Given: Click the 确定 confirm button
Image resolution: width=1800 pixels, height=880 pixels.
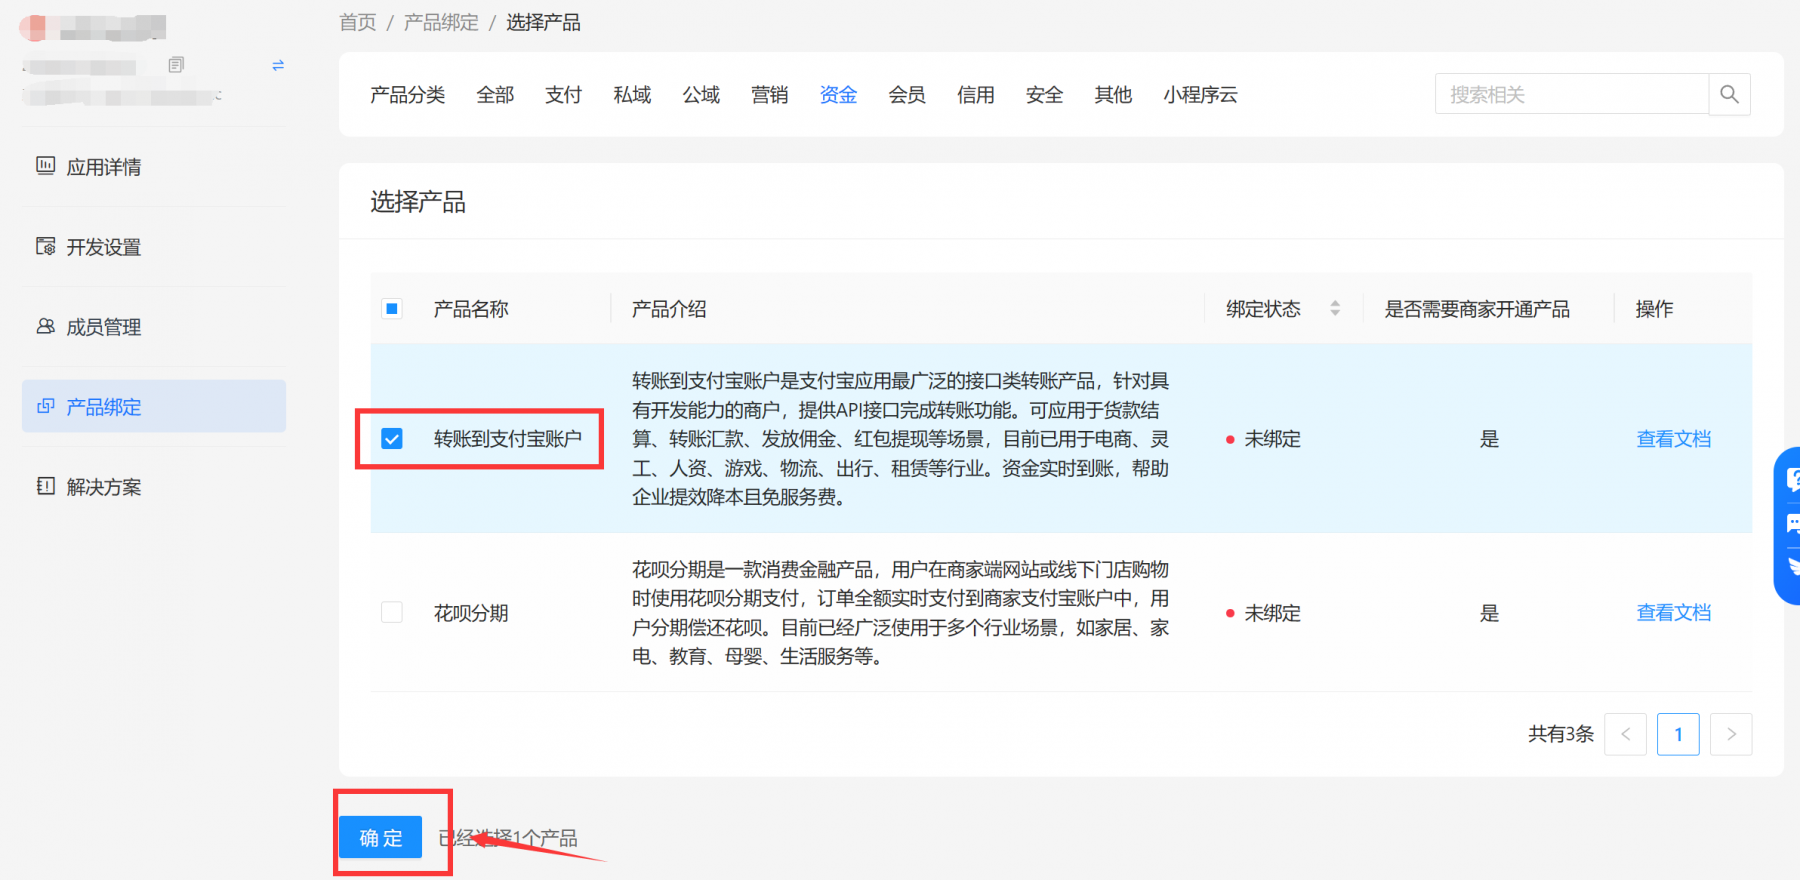Looking at the screenshot, I should point(381,837).
